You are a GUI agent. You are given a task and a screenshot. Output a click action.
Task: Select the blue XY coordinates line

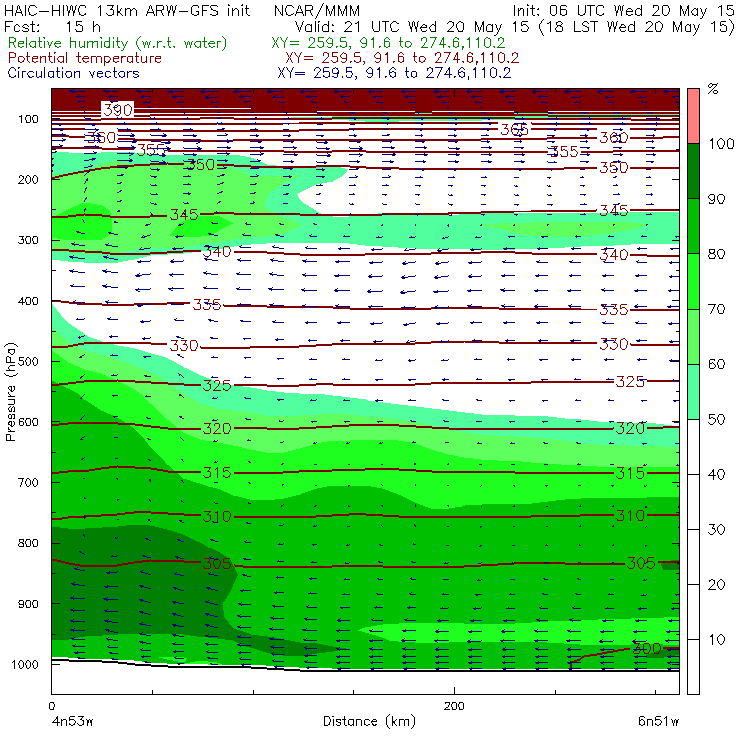tap(394, 73)
